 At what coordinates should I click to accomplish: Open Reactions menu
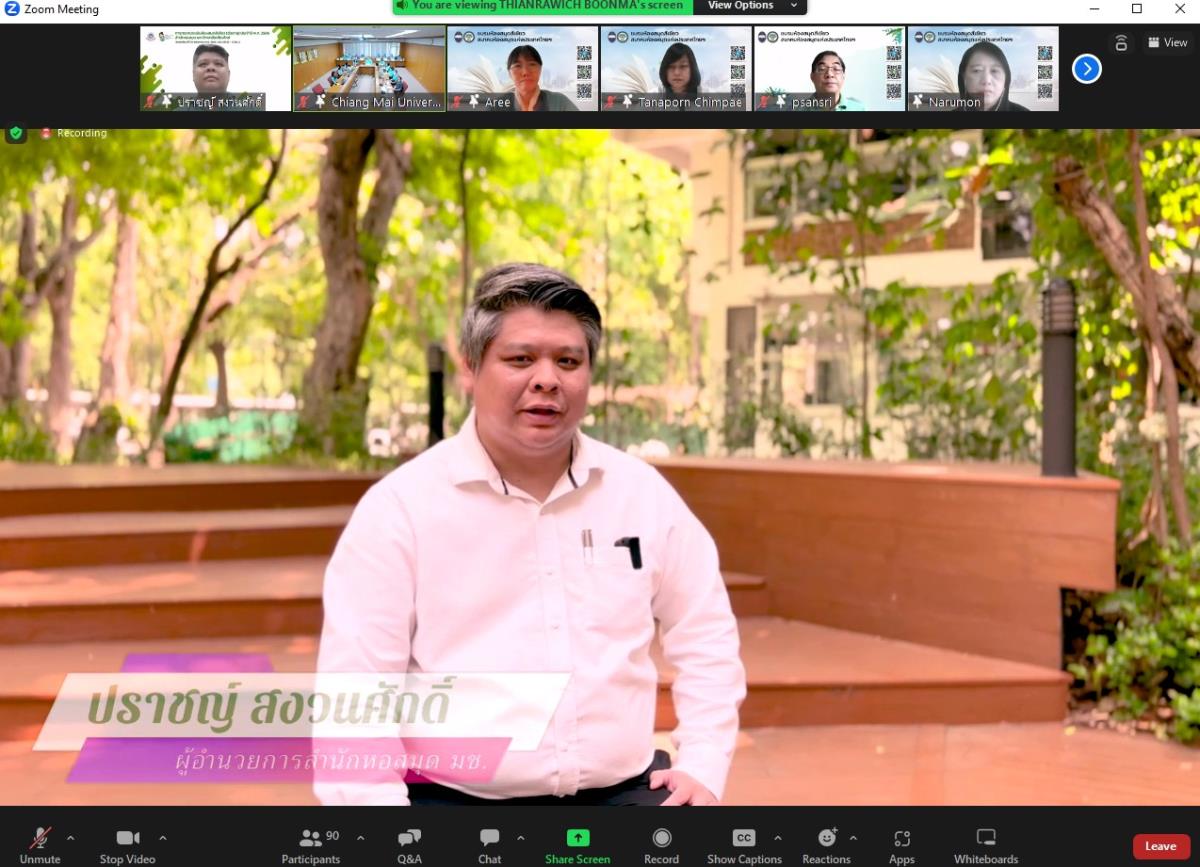pos(826,845)
